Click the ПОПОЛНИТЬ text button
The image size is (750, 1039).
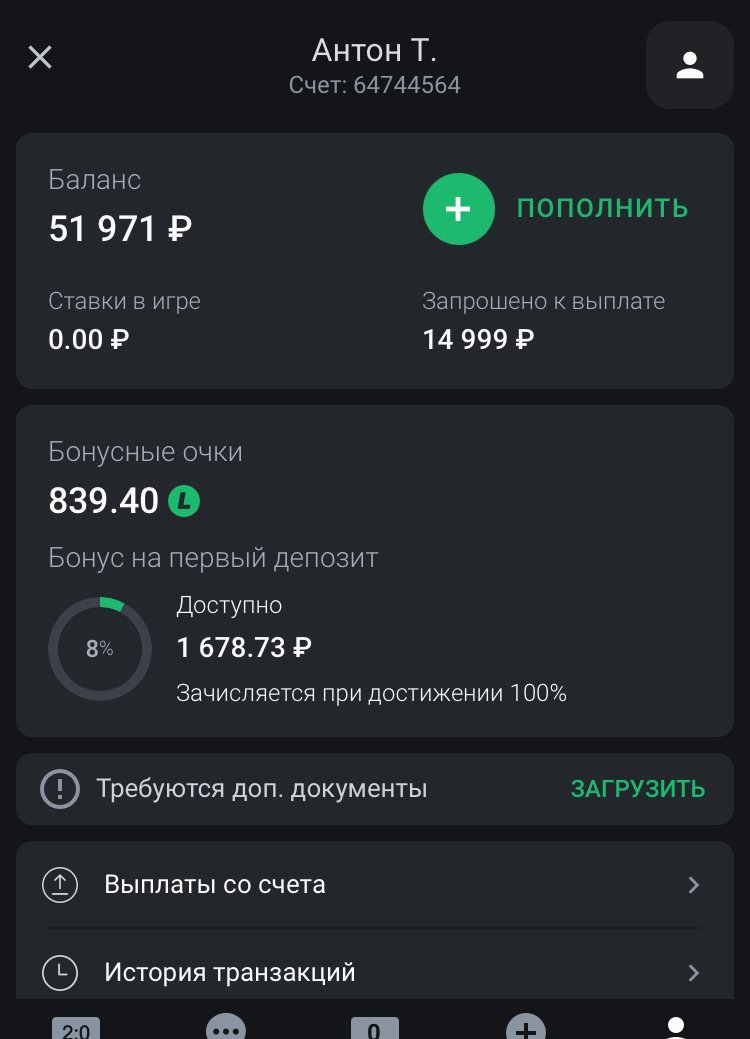click(x=602, y=208)
